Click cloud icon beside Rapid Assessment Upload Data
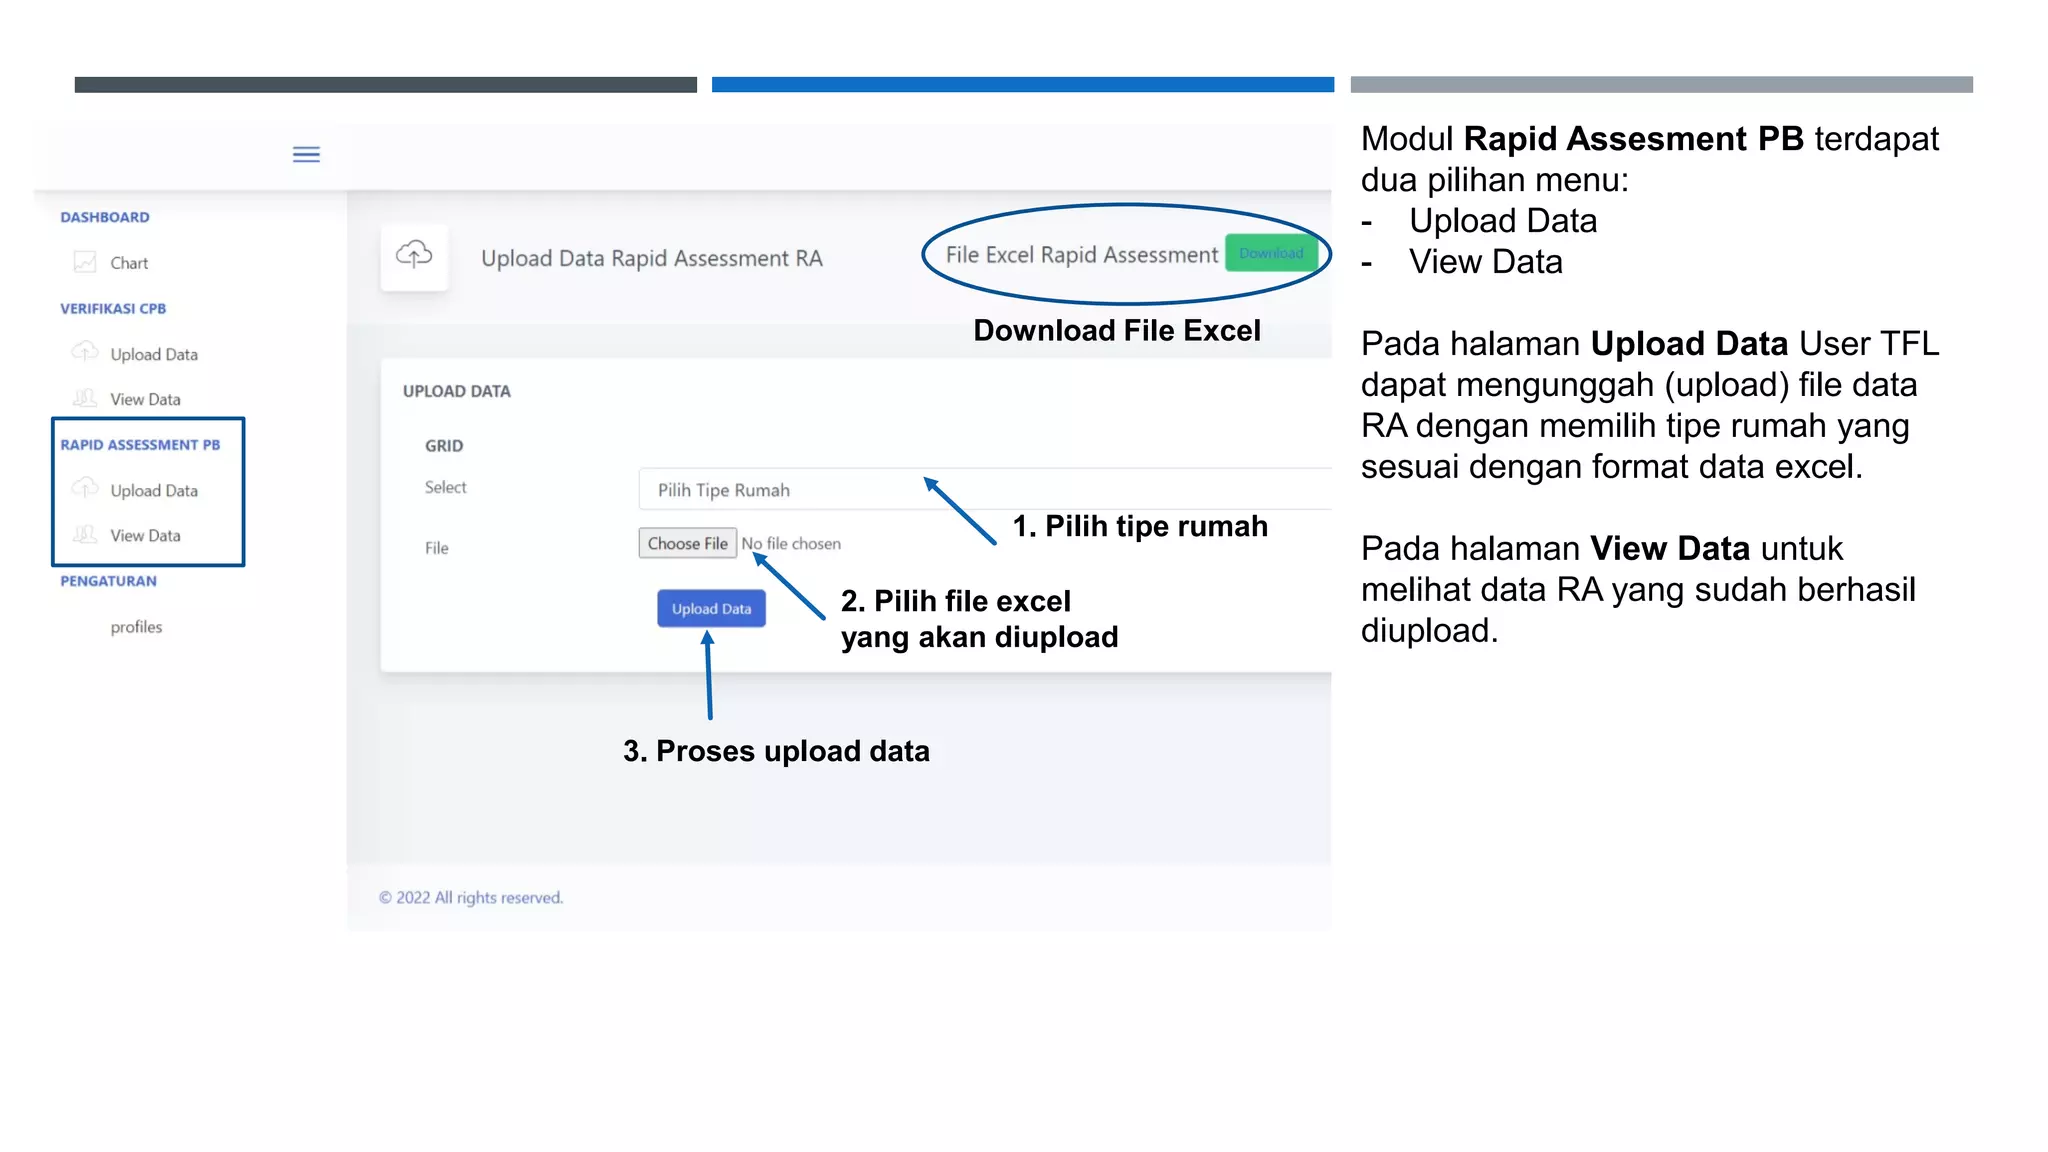The height and width of the screenshot is (1152, 2048). pyautogui.click(x=85, y=488)
